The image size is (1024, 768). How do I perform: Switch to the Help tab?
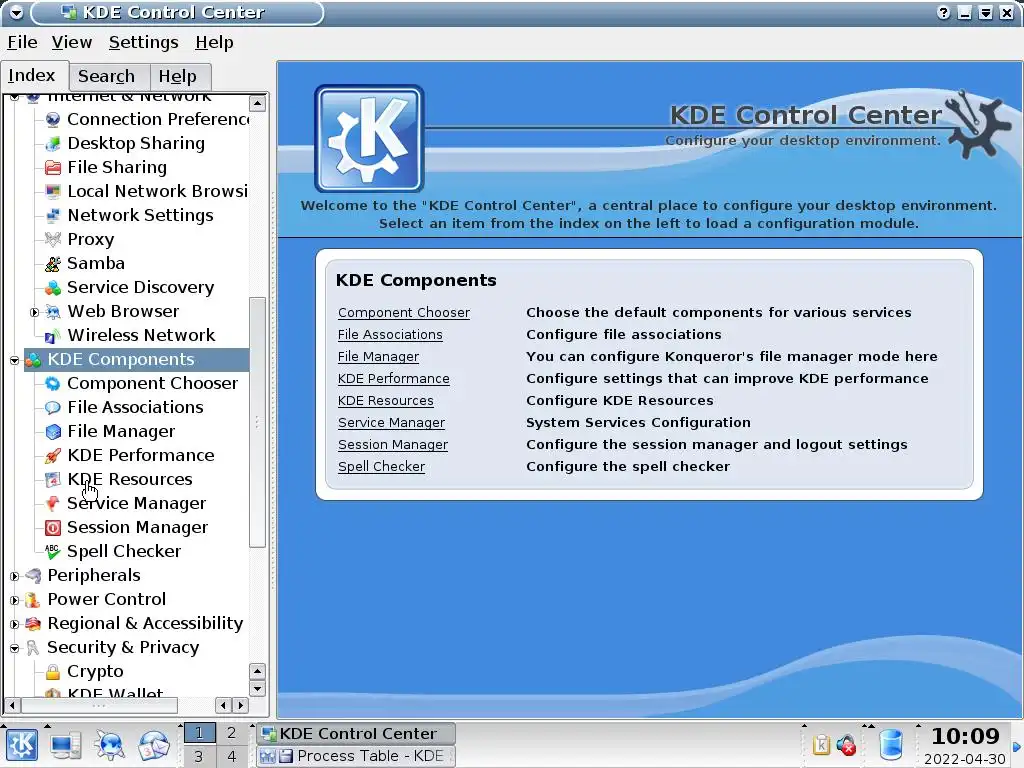178,76
